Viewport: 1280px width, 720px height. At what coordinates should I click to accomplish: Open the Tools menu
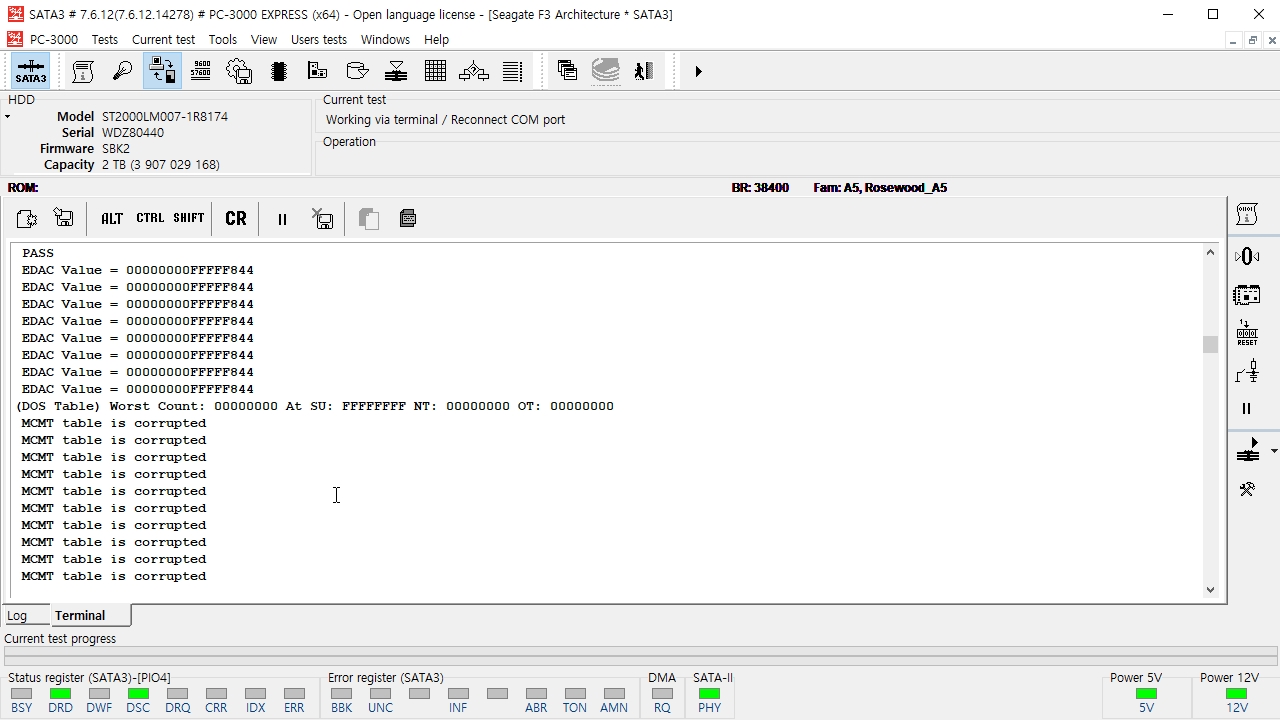click(223, 40)
